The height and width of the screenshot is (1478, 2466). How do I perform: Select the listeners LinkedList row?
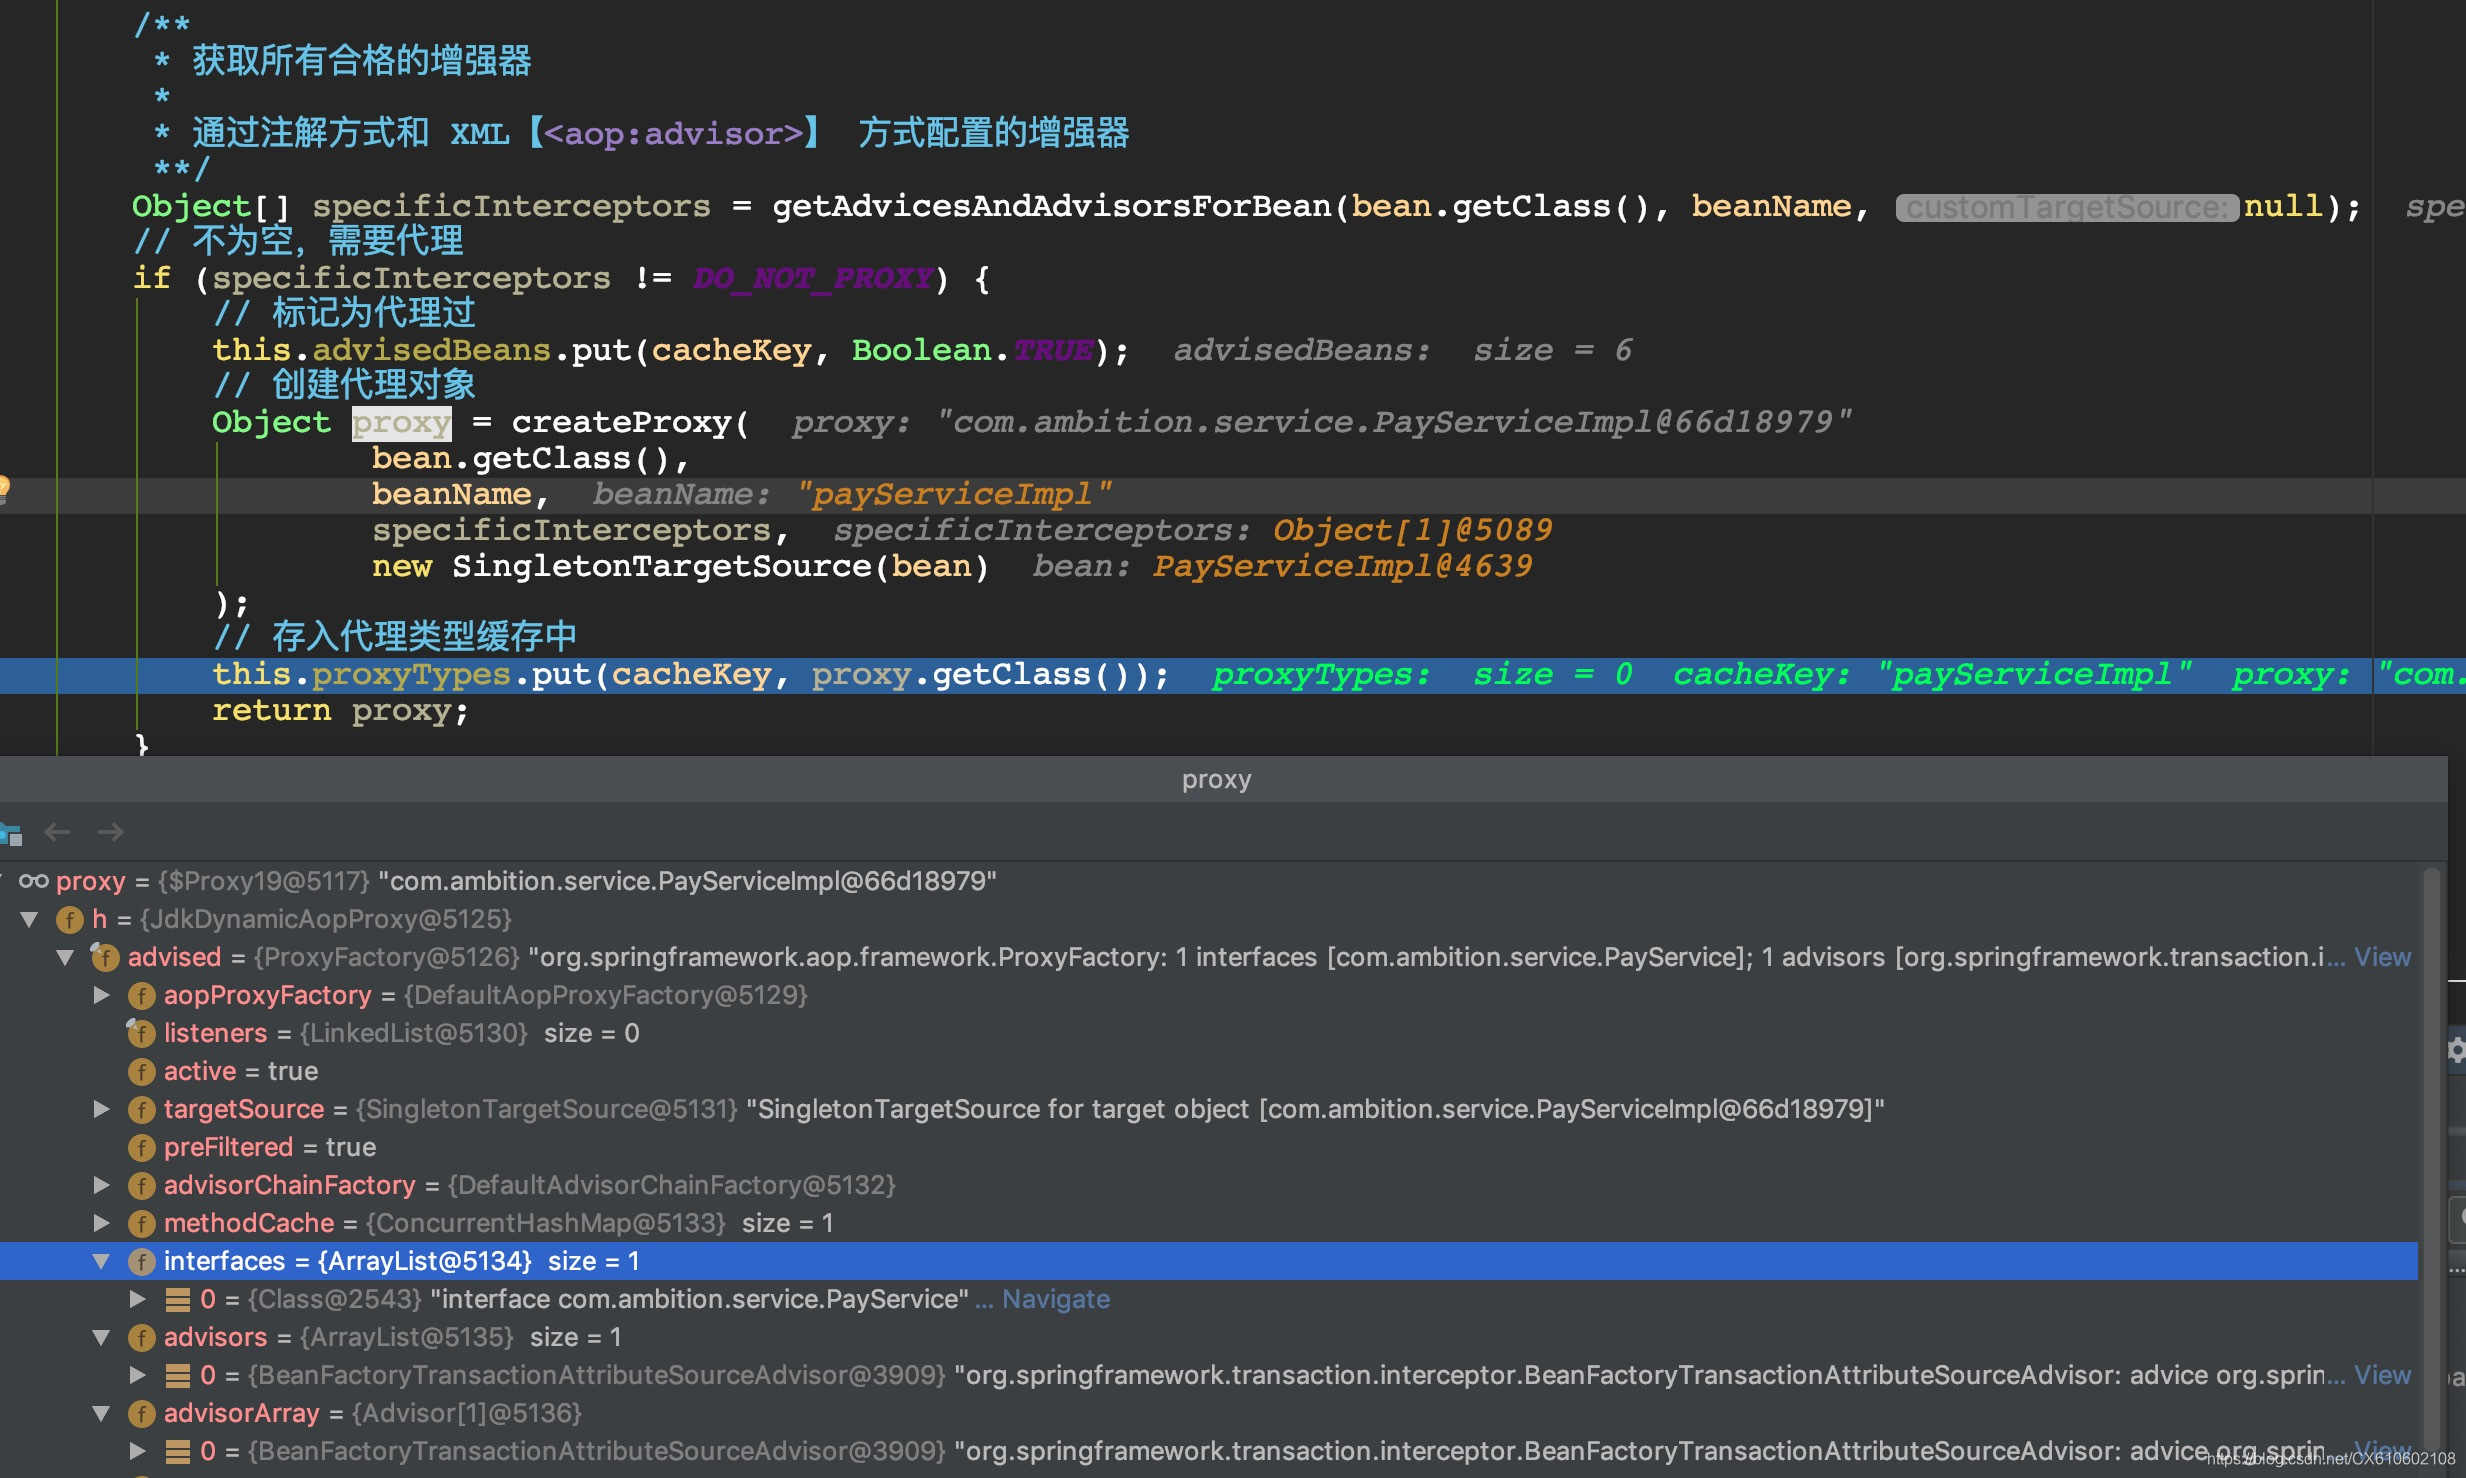(x=1209, y=1033)
